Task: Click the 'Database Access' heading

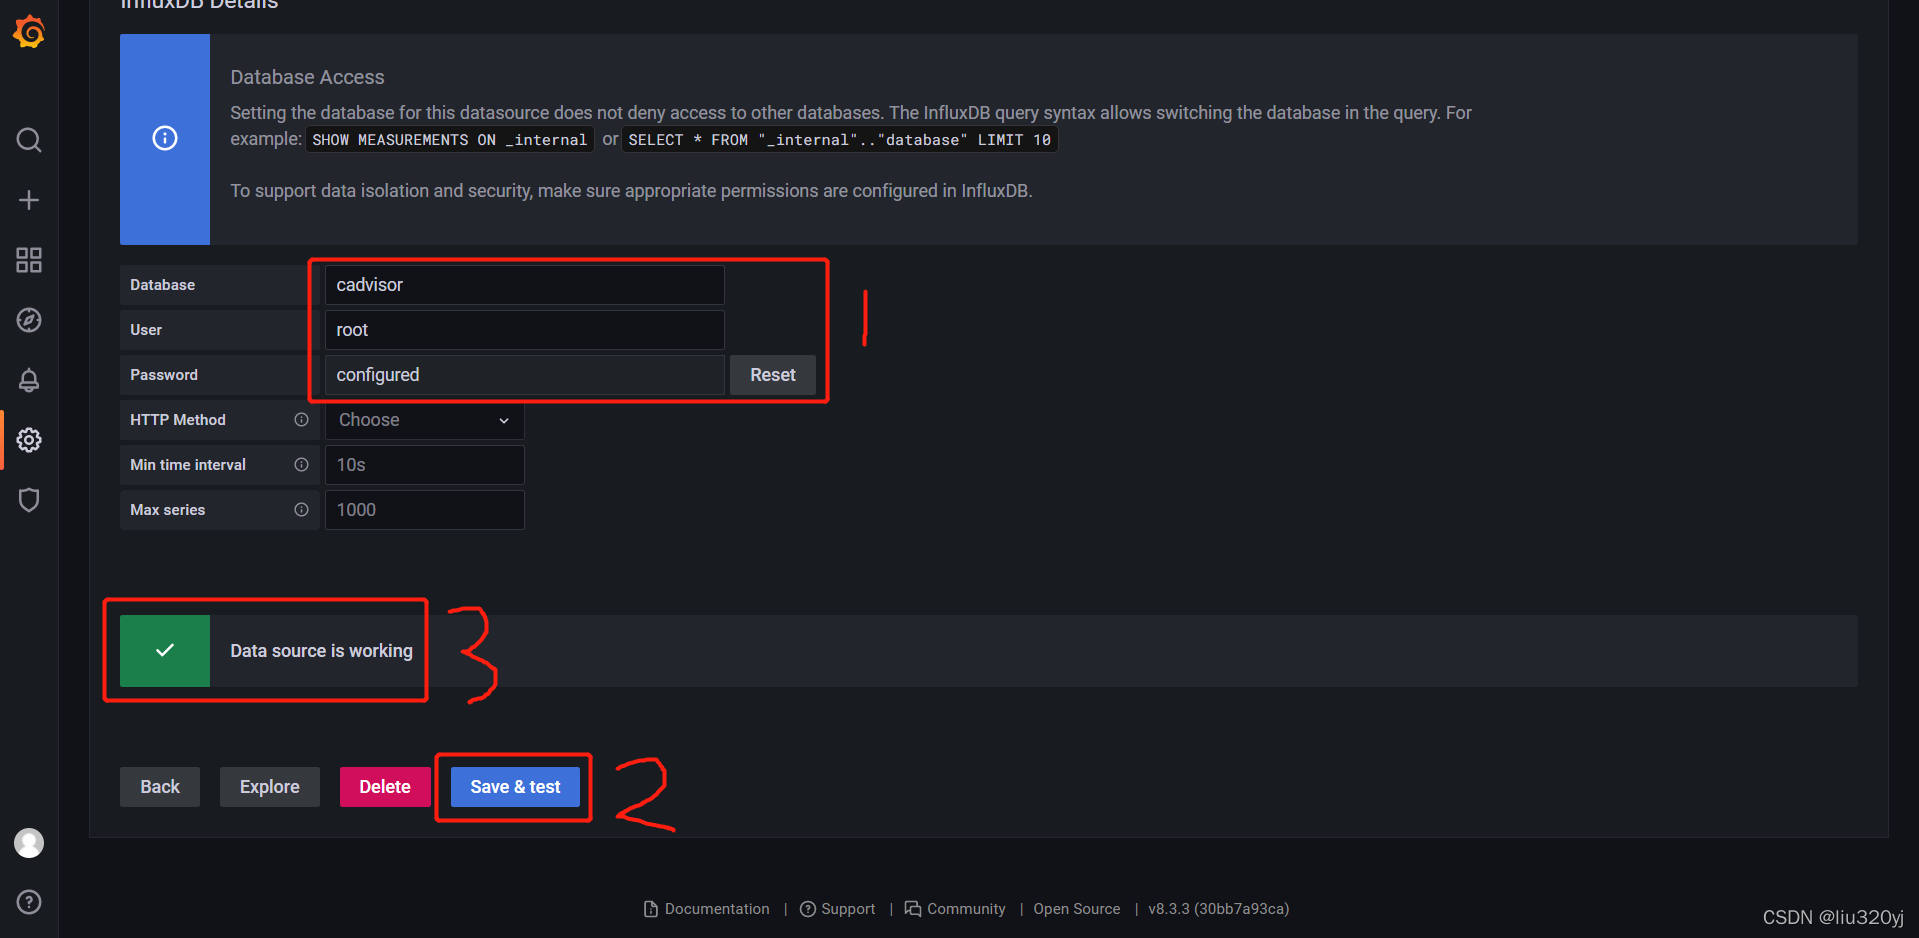Action: pyautogui.click(x=307, y=77)
